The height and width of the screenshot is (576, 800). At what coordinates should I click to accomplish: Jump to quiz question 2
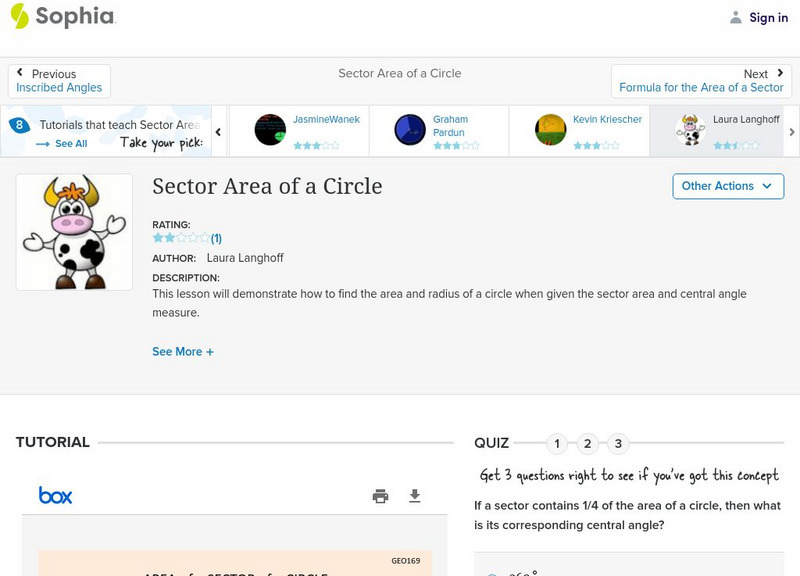pyautogui.click(x=588, y=444)
